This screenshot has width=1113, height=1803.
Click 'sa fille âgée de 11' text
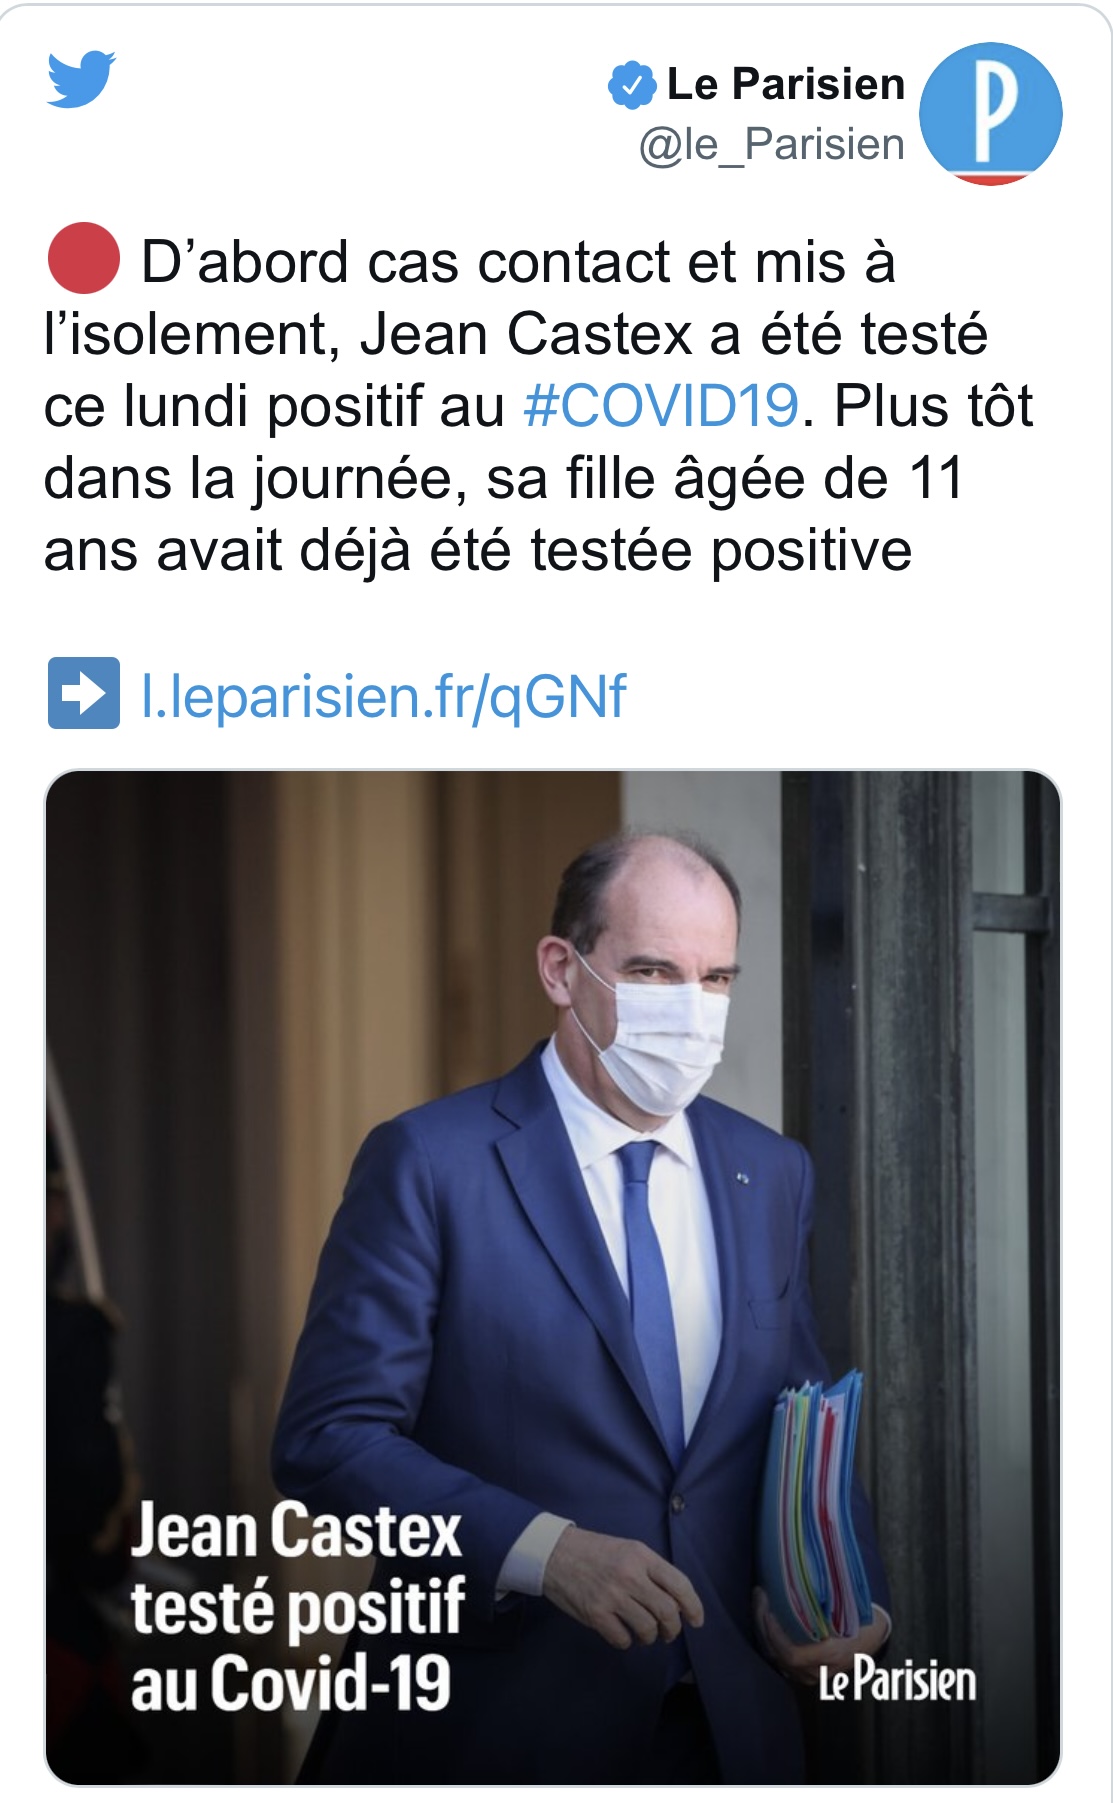point(725,479)
